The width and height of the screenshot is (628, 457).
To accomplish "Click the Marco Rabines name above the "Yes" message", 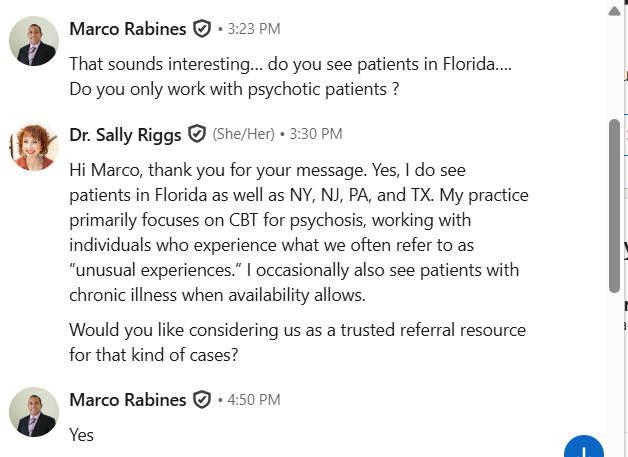I will point(127,400).
